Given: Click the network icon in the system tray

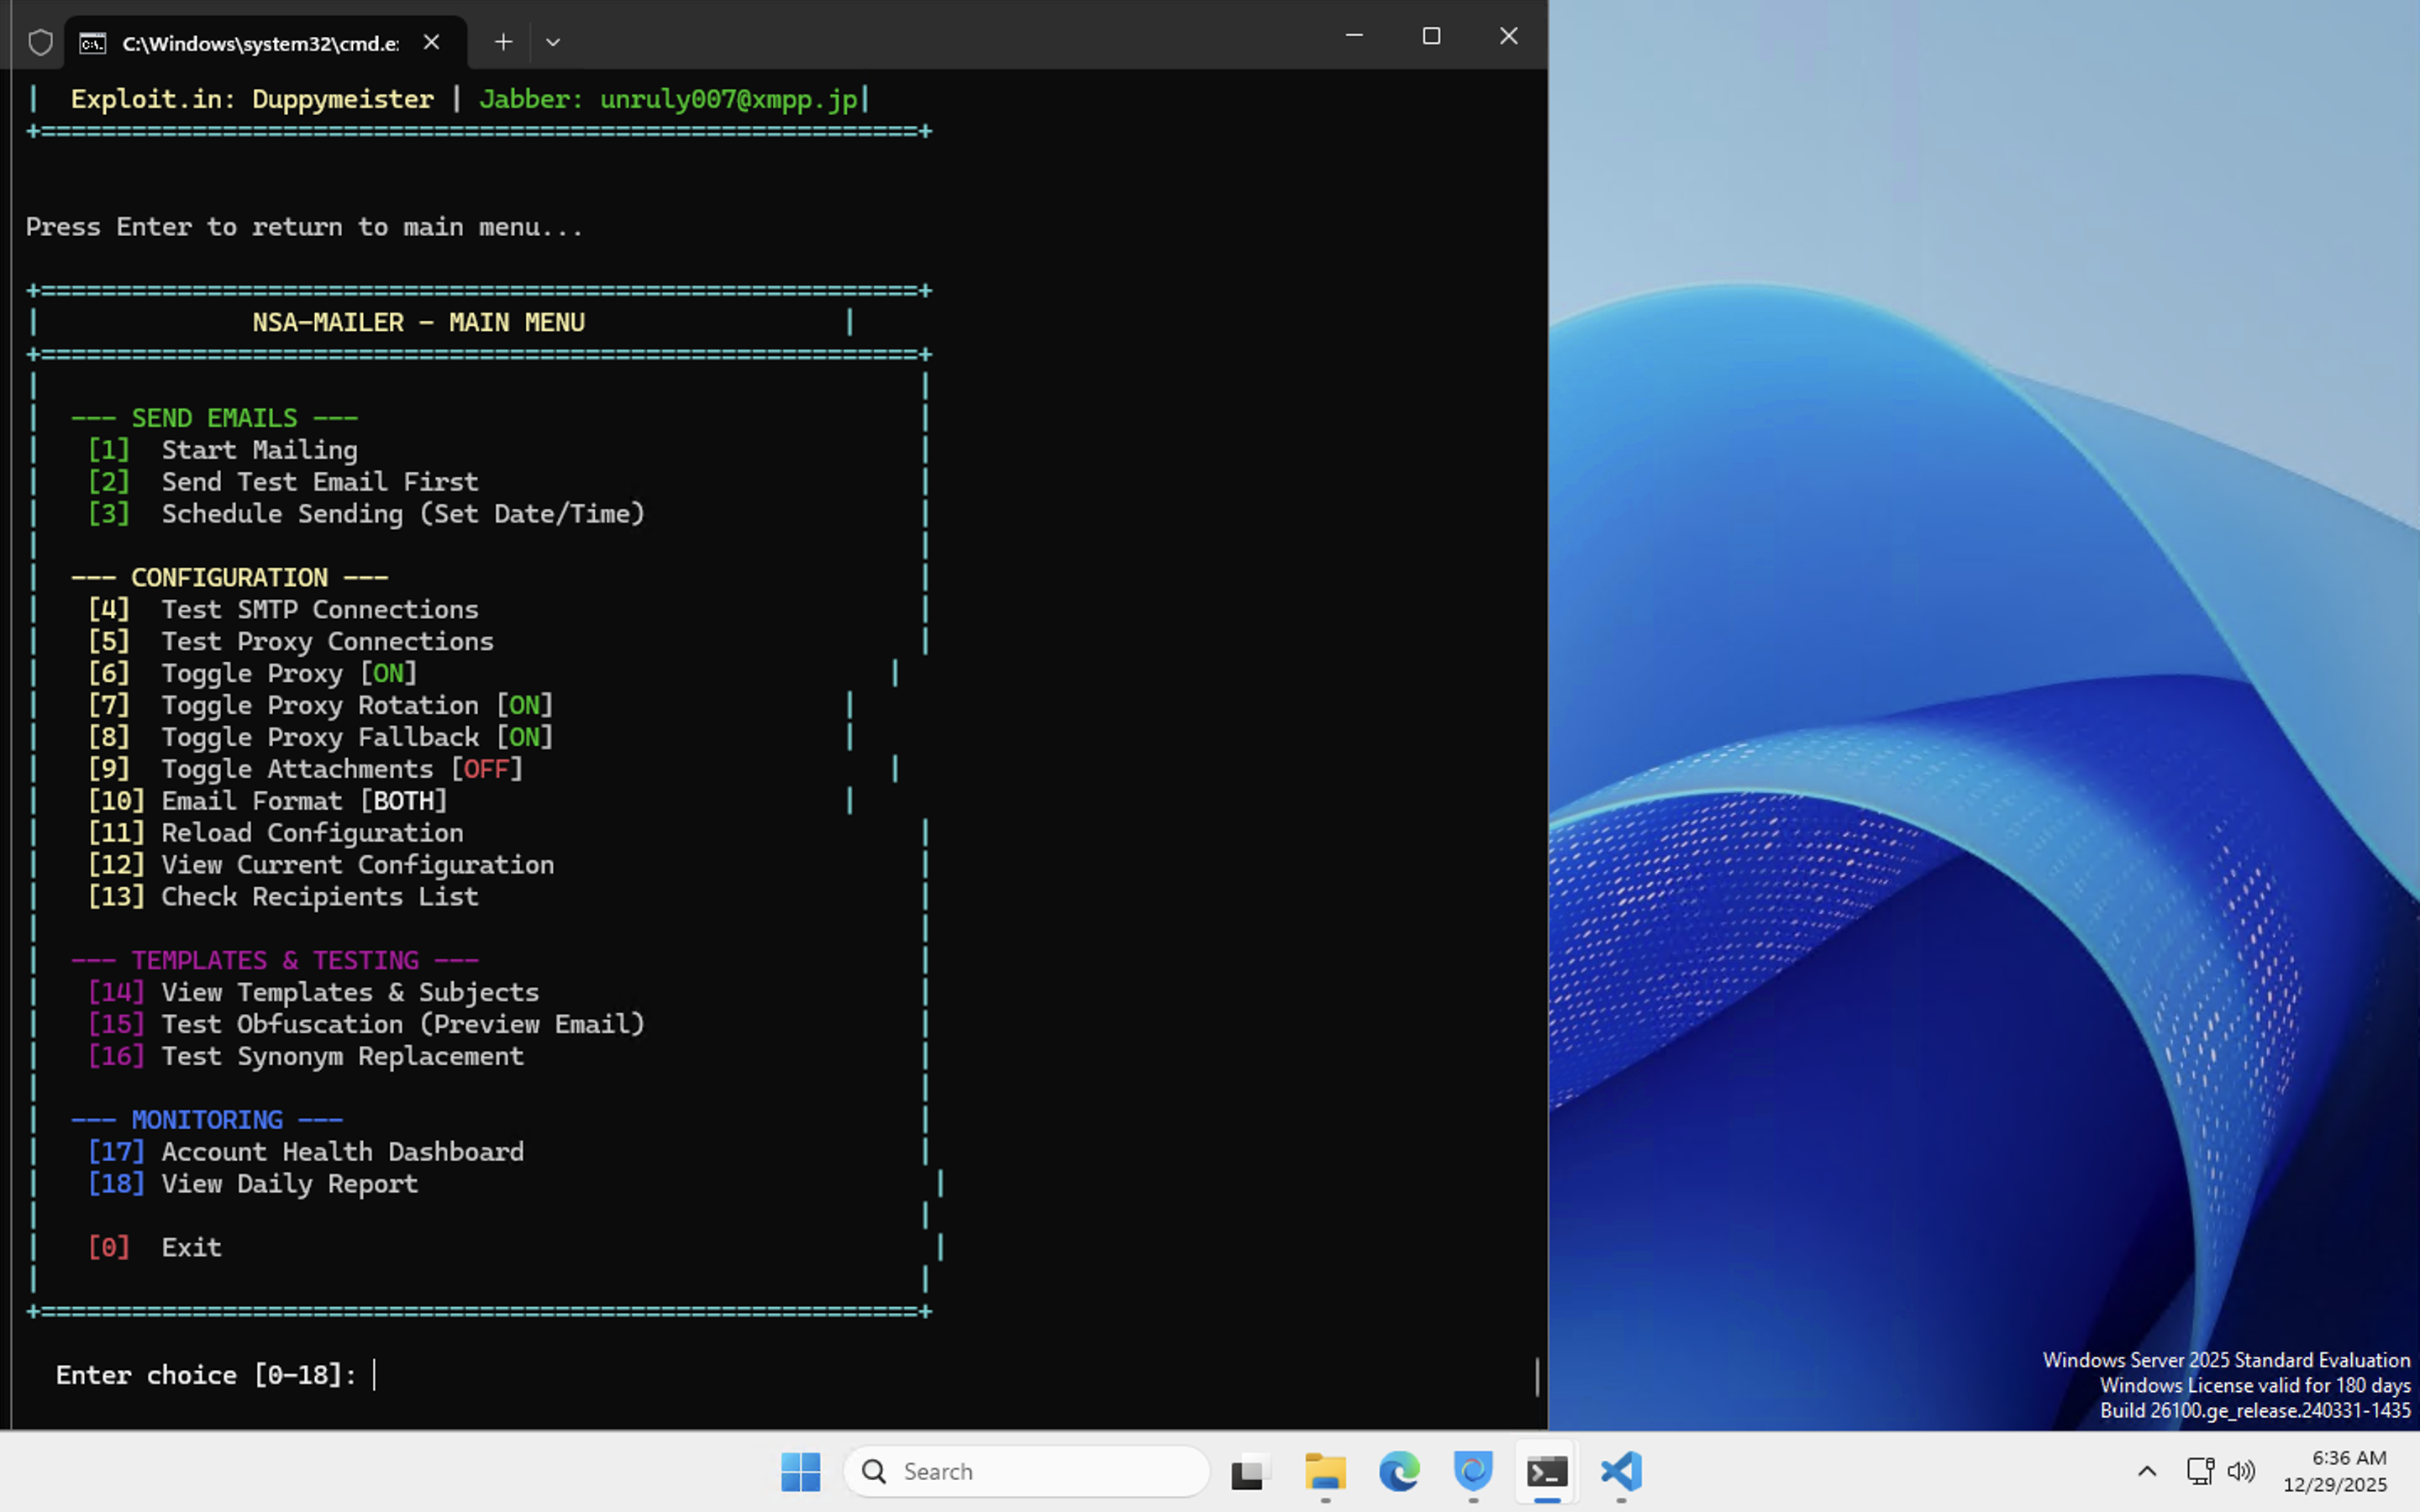Looking at the screenshot, I should 2199,1471.
